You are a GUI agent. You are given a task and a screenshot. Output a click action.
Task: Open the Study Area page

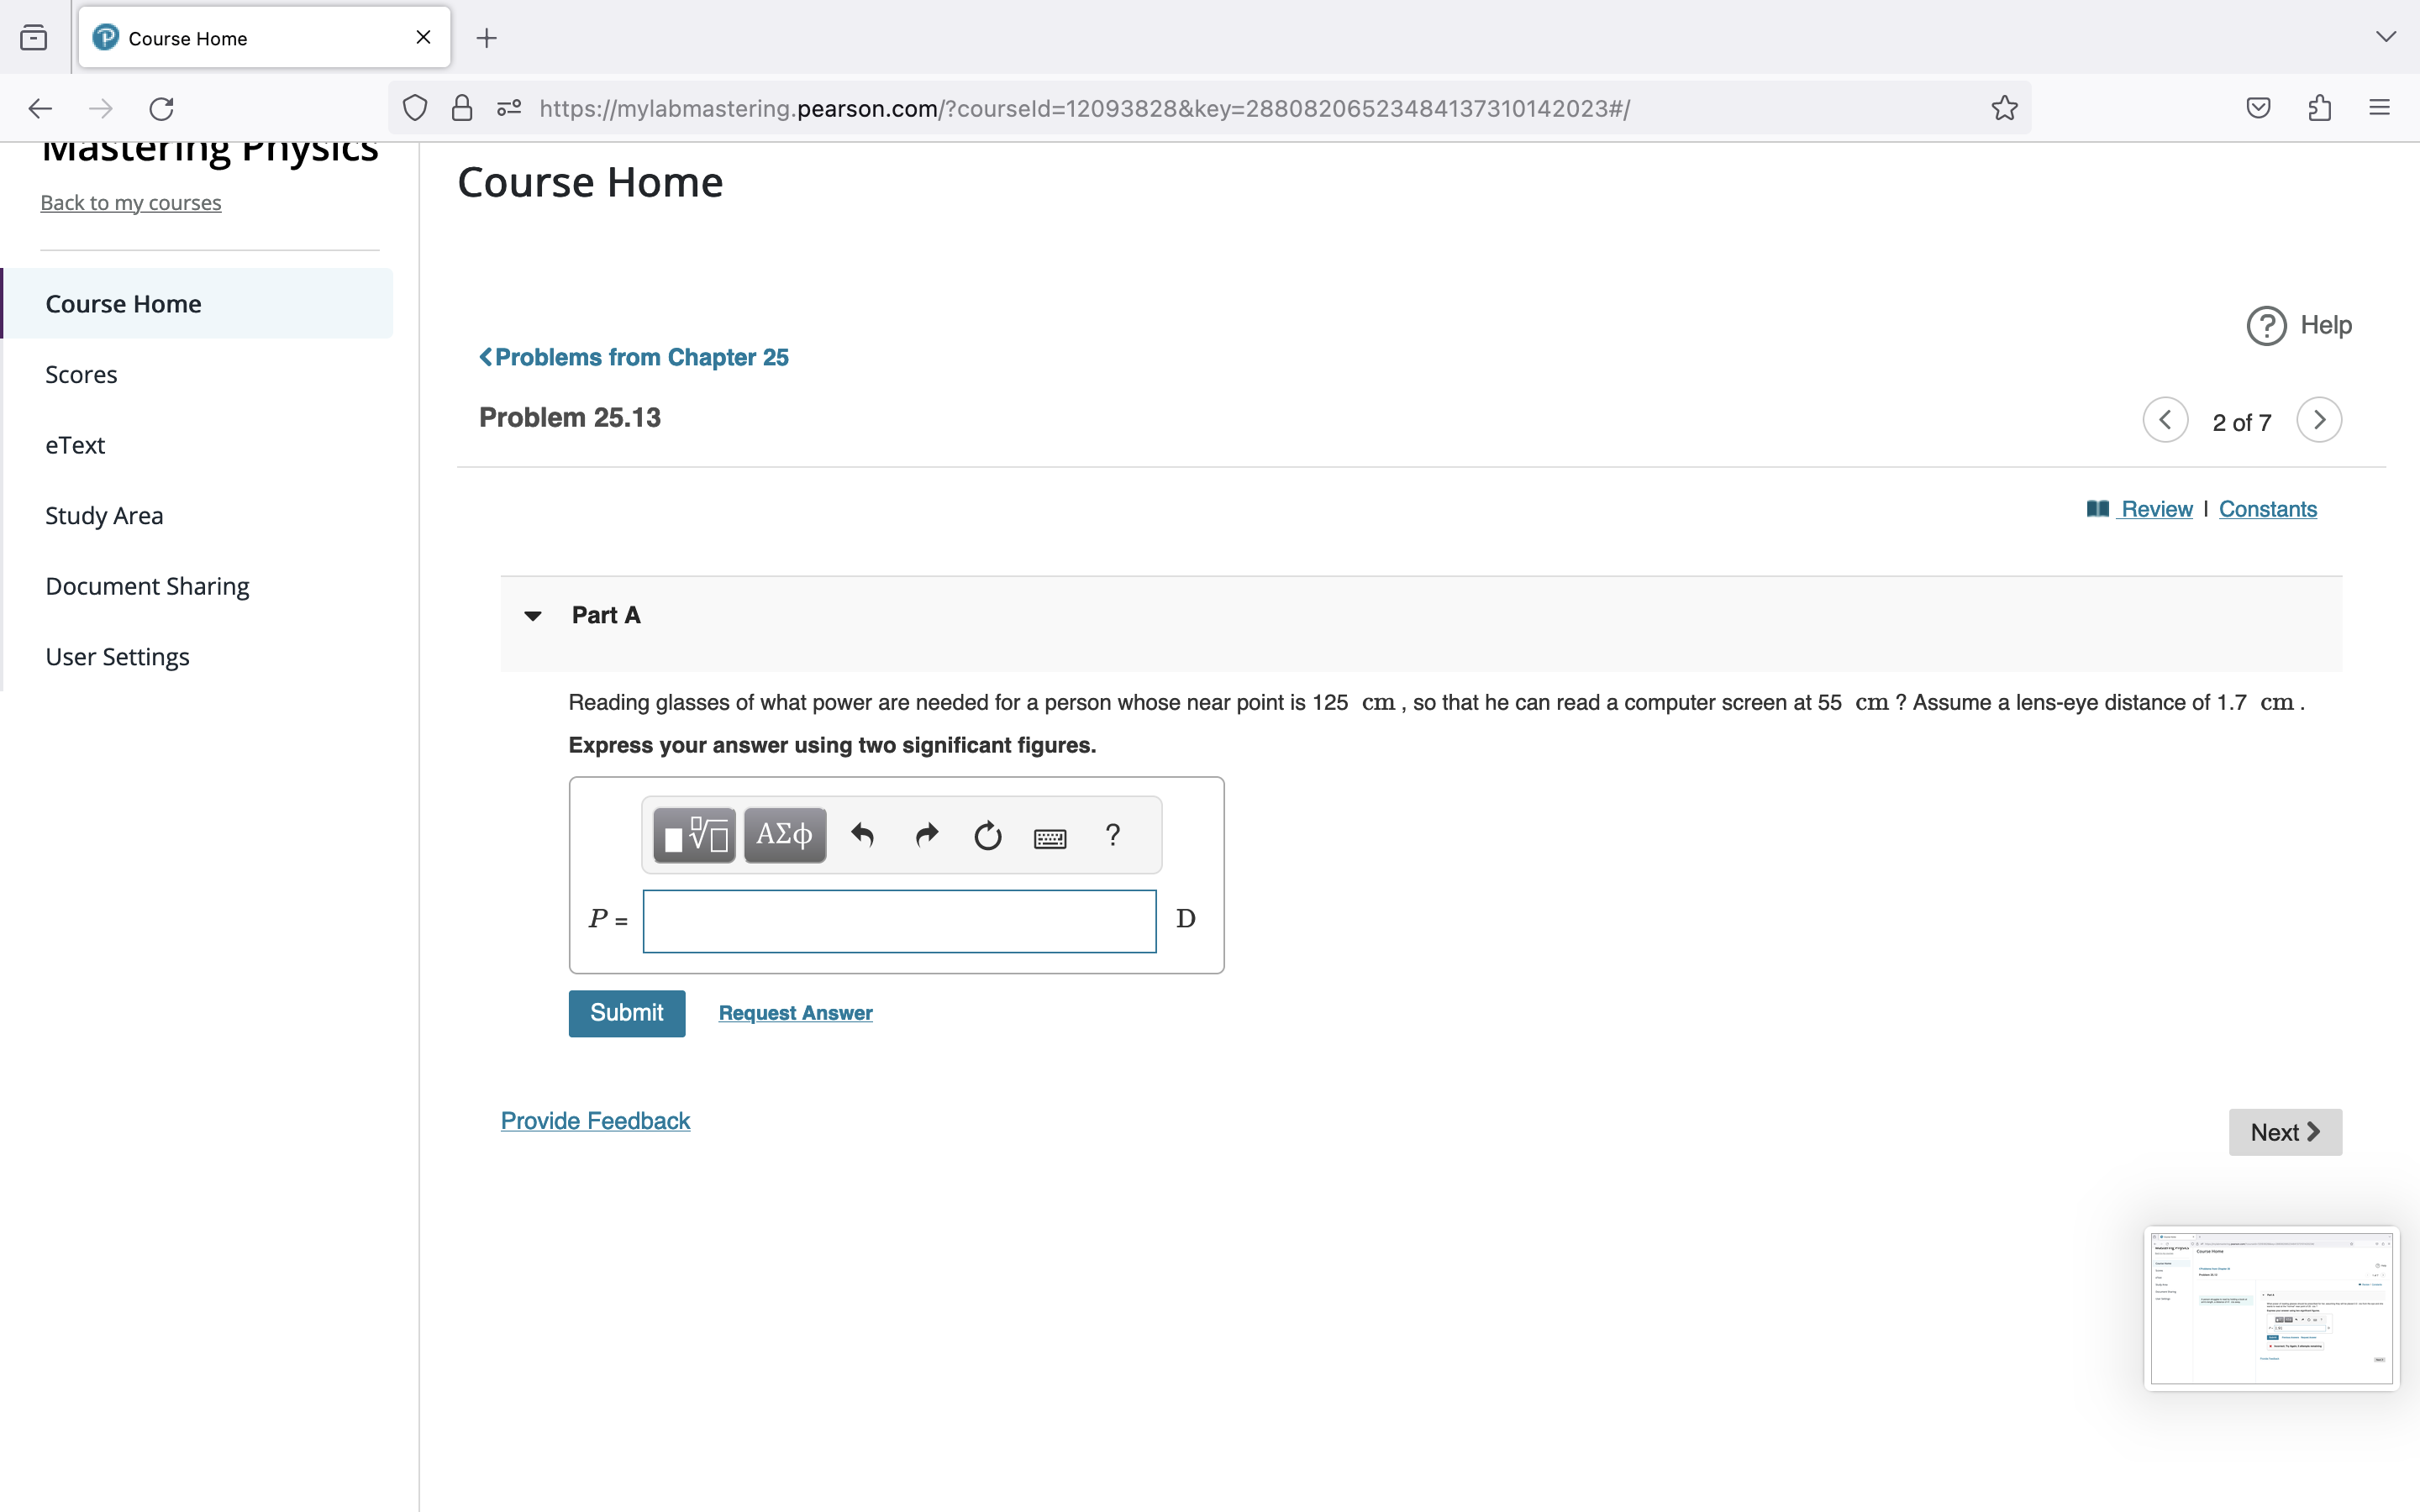tap(104, 515)
